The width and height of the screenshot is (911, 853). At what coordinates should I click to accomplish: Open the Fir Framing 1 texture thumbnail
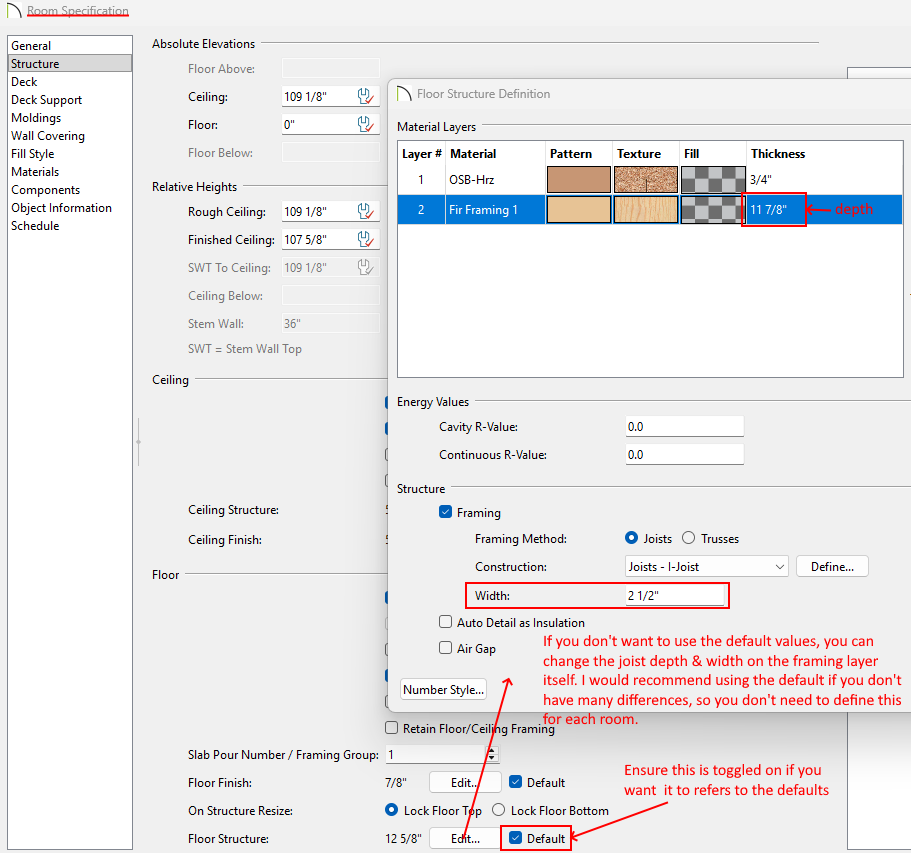645,209
